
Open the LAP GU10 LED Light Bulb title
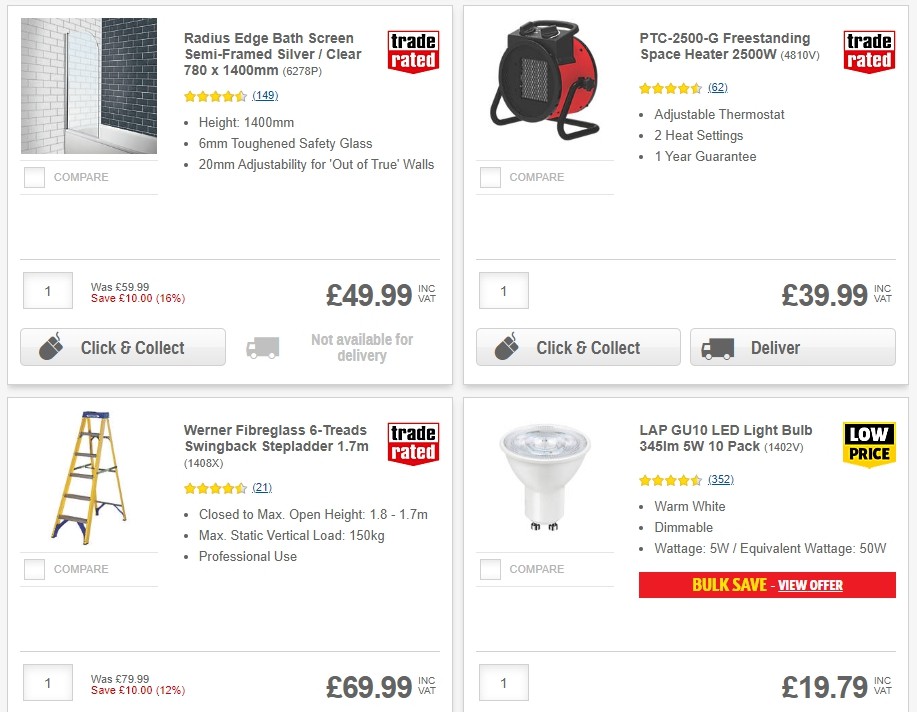(725, 438)
